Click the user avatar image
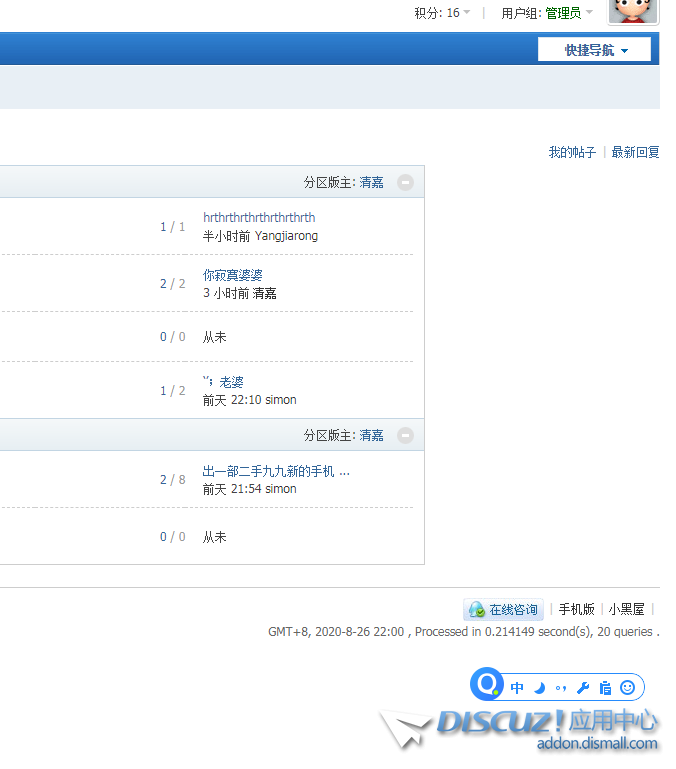The image size is (676, 769). (634, 11)
